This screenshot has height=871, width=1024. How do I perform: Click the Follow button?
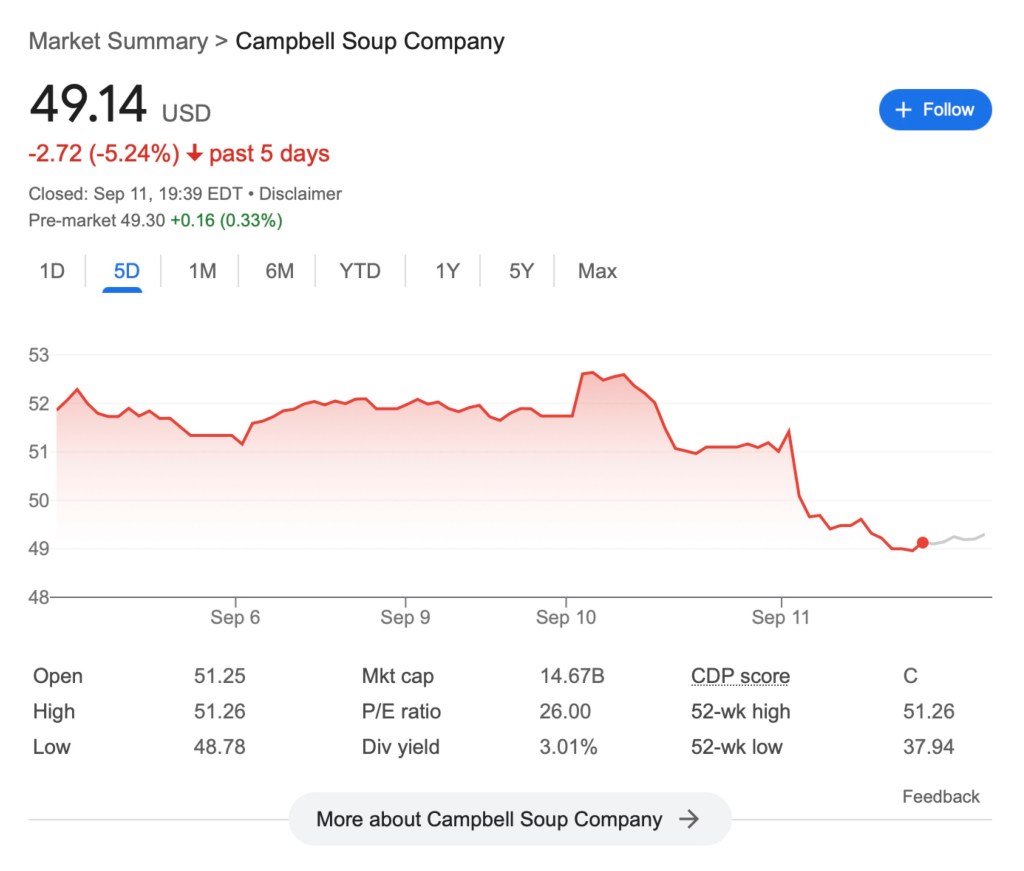pos(935,110)
